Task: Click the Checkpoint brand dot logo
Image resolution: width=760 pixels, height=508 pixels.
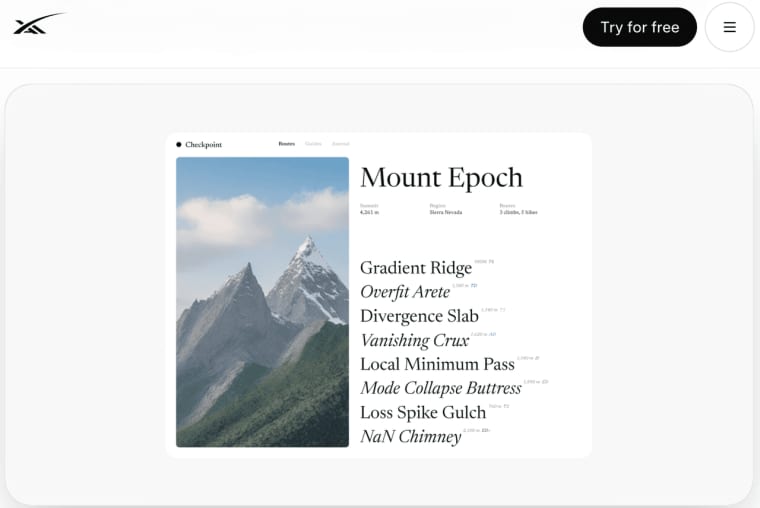Action: point(179,144)
